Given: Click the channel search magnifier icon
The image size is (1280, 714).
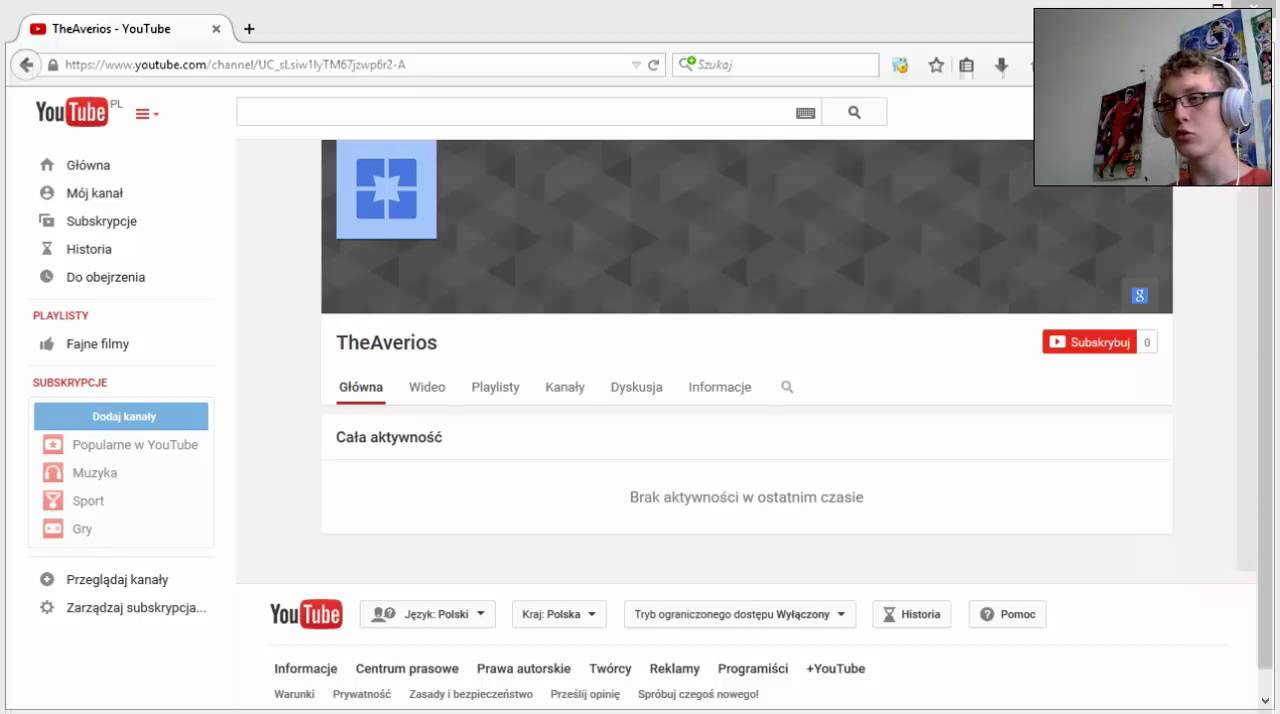Looking at the screenshot, I should [787, 387].
